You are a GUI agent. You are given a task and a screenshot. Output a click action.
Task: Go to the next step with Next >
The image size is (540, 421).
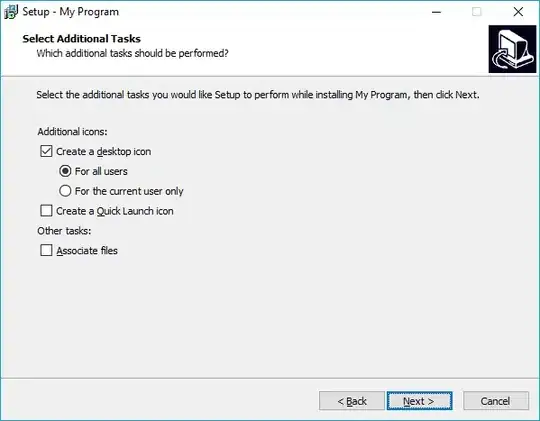tap(419, 401)
